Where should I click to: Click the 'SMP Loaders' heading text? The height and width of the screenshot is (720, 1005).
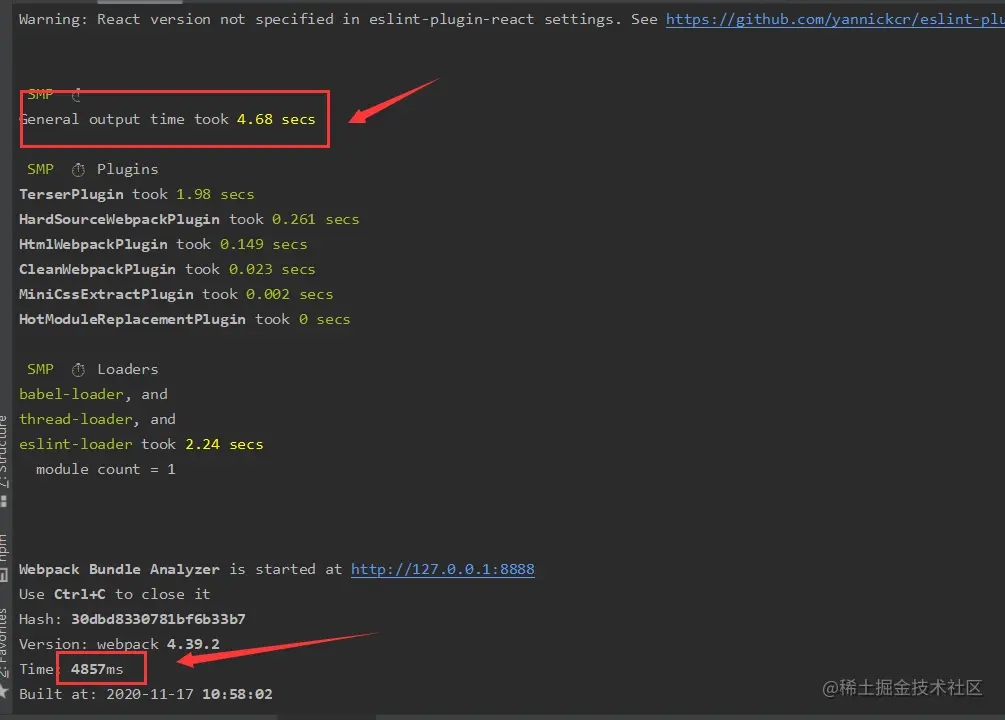tap(92, 369)
